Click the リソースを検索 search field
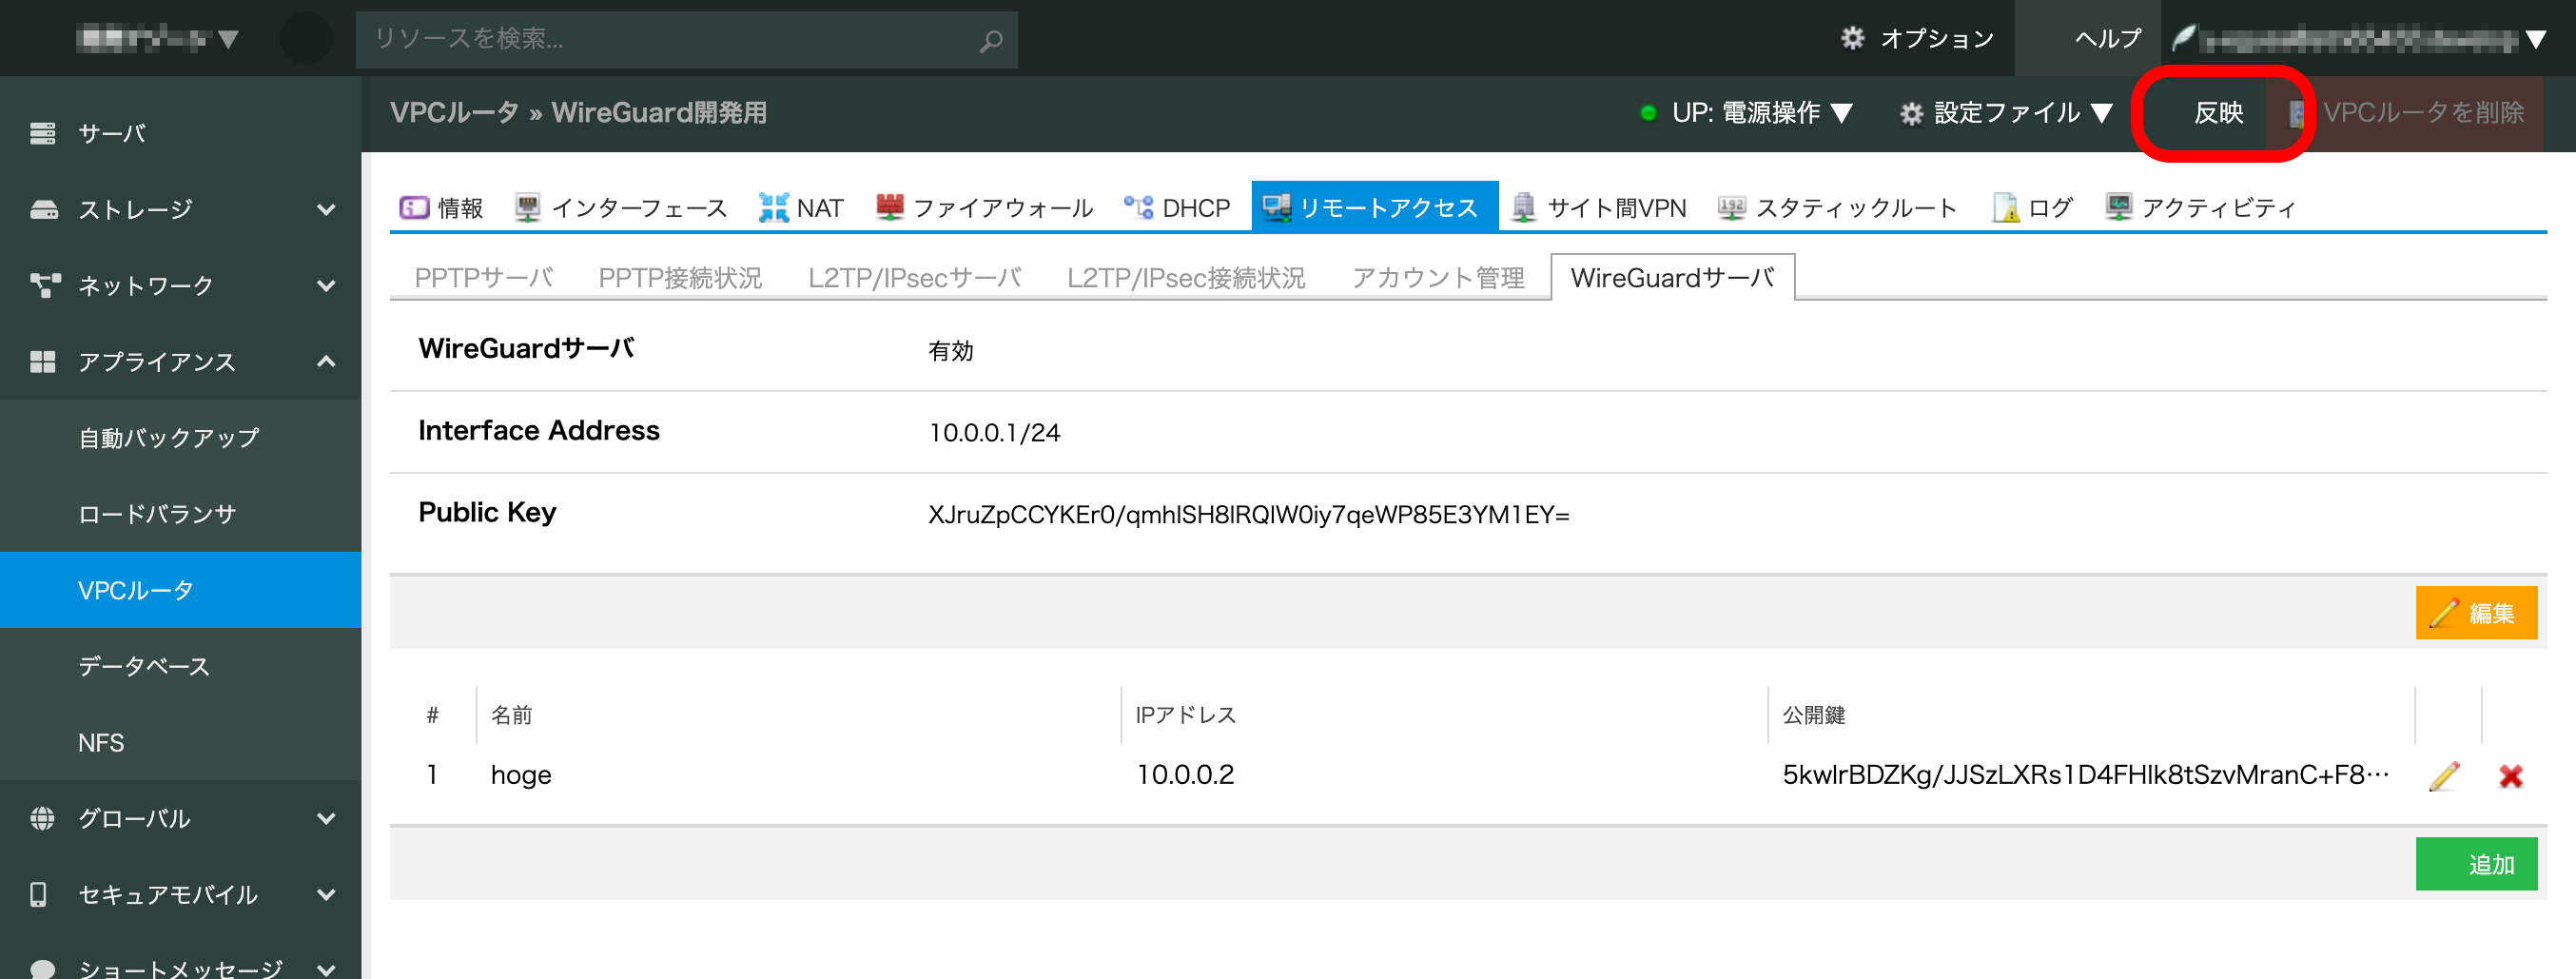Image resolution: width=2576 pixels, height=979 pixels. [x=660, y=40]
